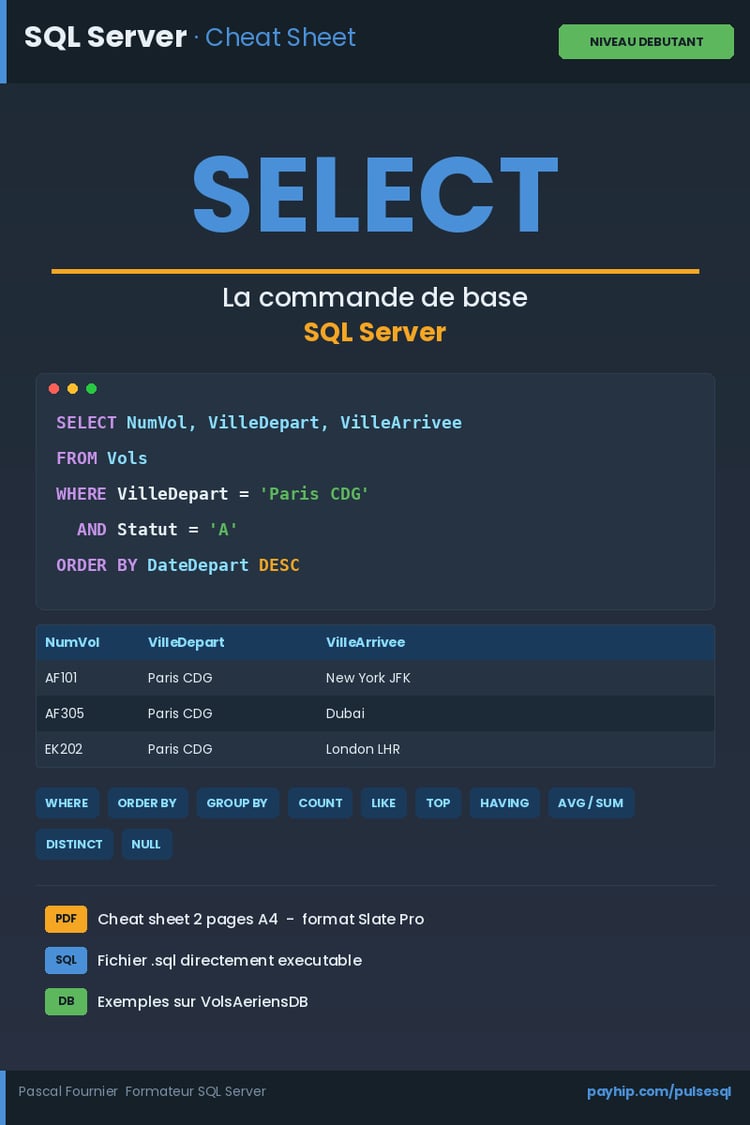Select the LIKE keyword tag

383,803
